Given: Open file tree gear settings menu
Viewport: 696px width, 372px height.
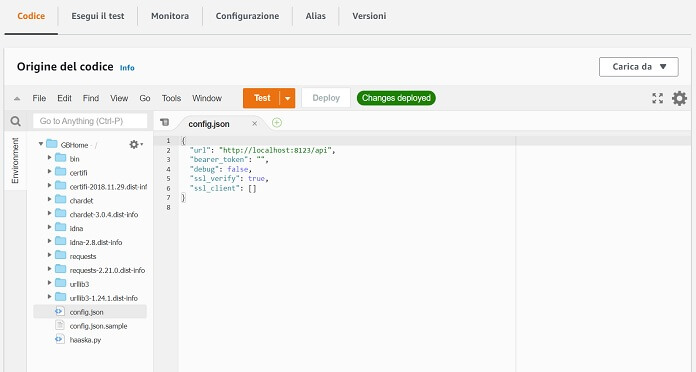Looking at the screenshot, I should point(136,144).
